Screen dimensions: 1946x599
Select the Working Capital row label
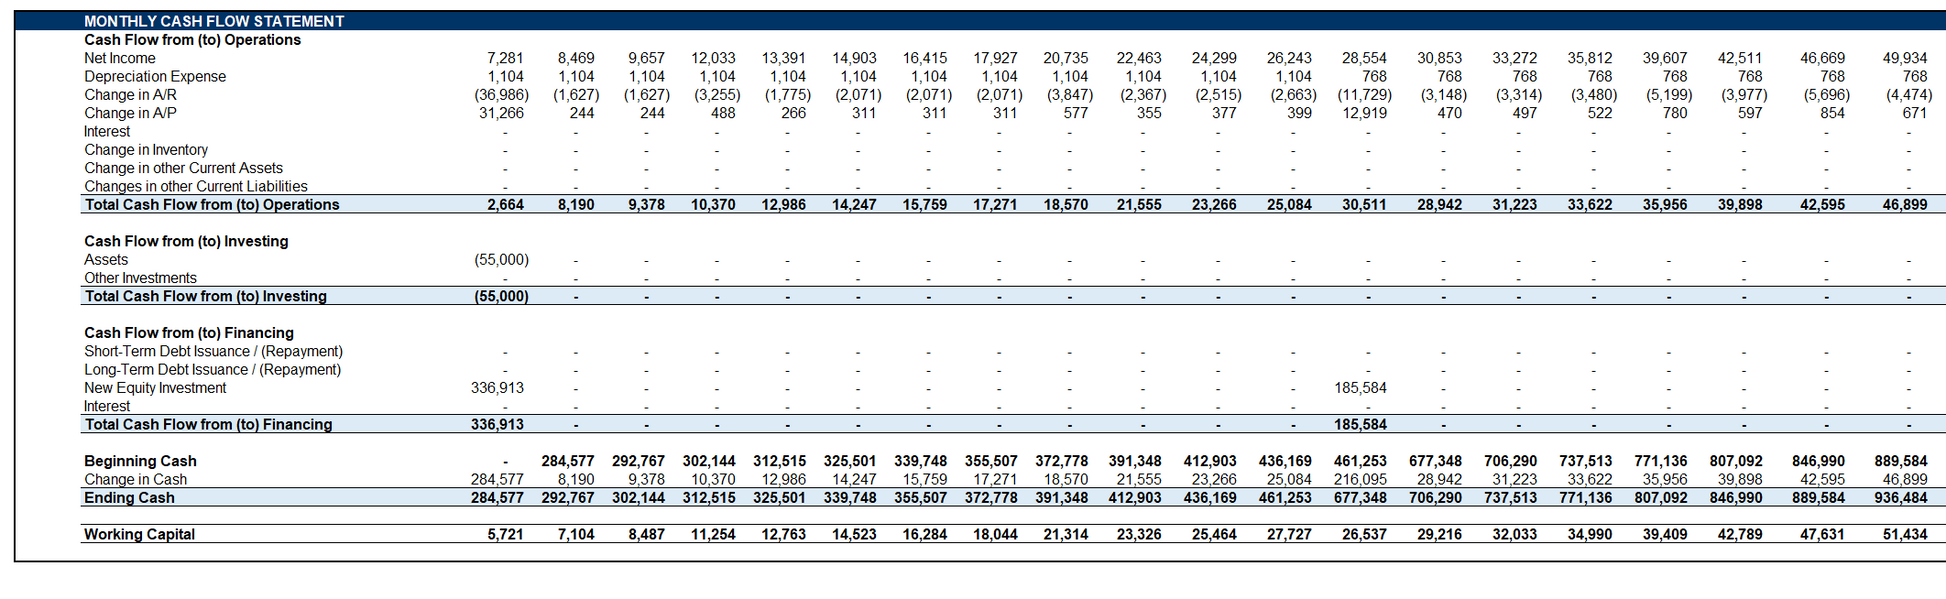139,534
